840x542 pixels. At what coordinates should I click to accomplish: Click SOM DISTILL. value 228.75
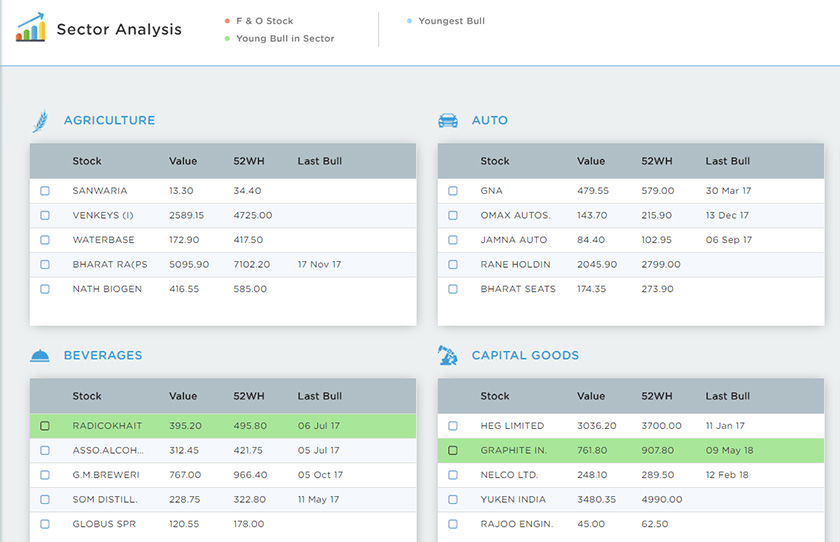[184, 500]
